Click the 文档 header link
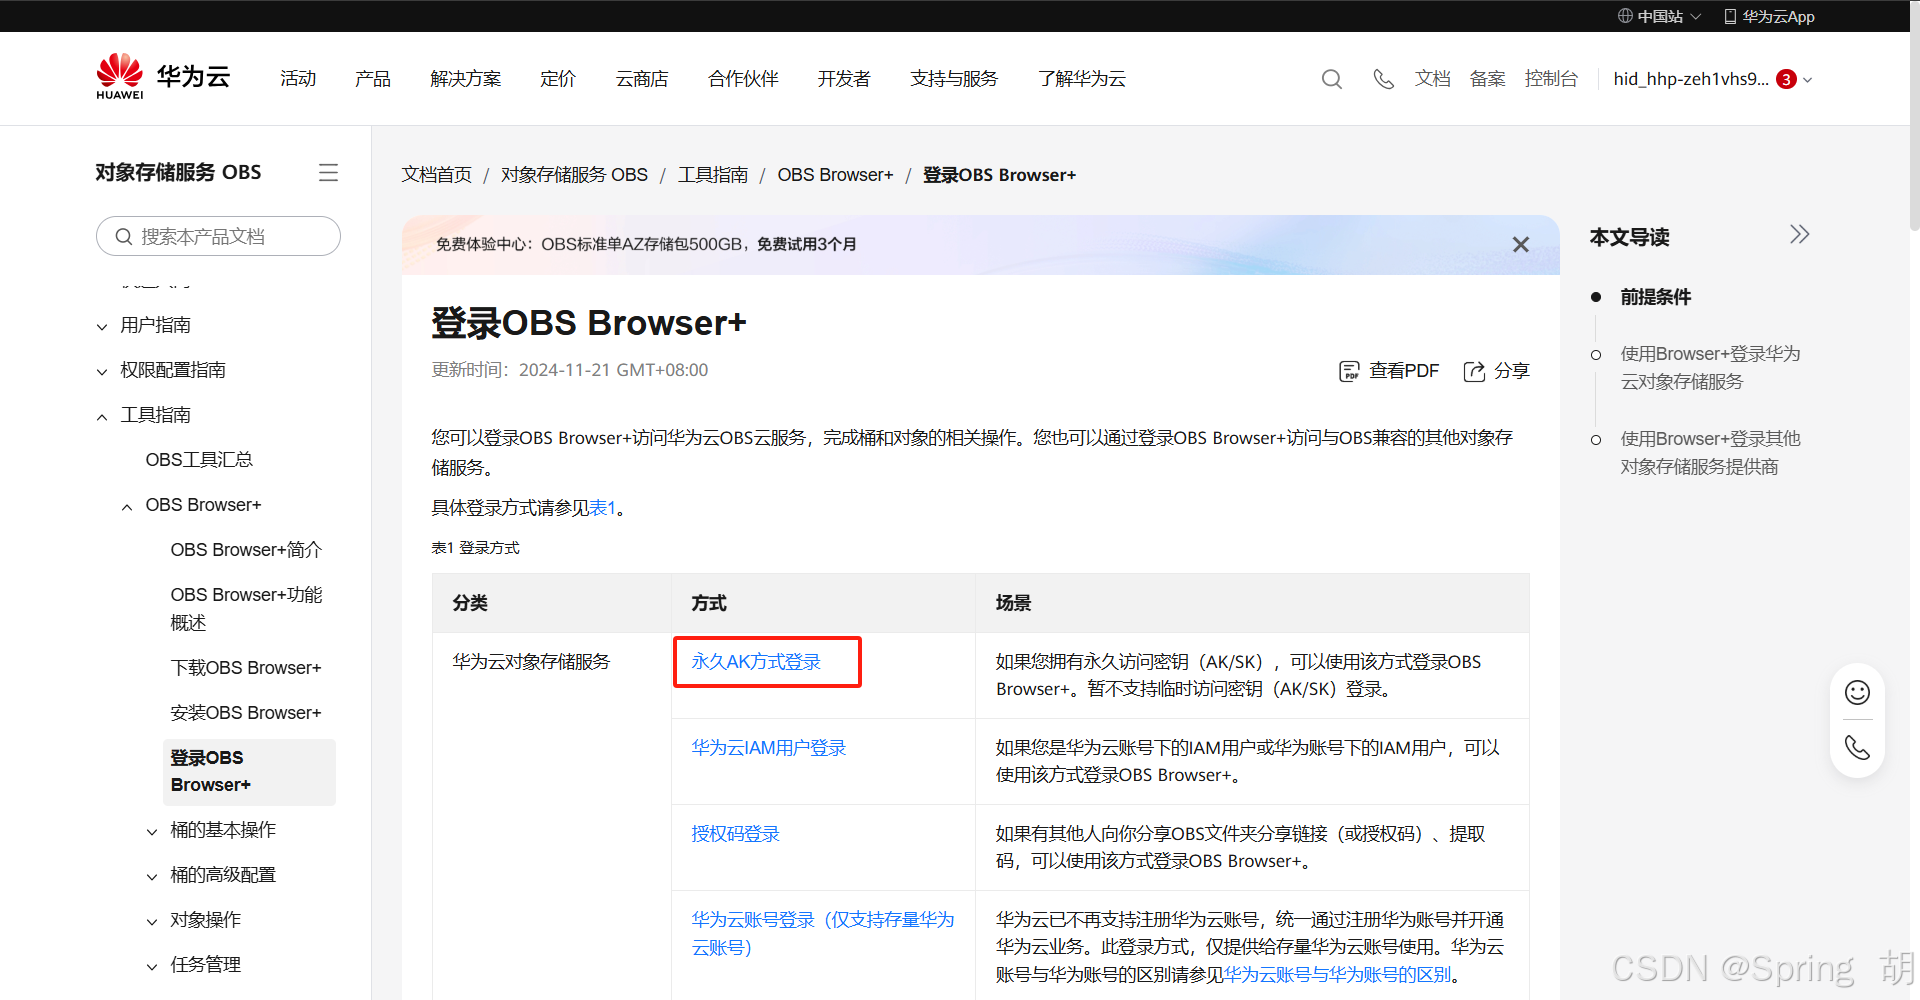The height and width of the screenshot is (1000, 1920). pyautogui.click(x=1432, y=79)
